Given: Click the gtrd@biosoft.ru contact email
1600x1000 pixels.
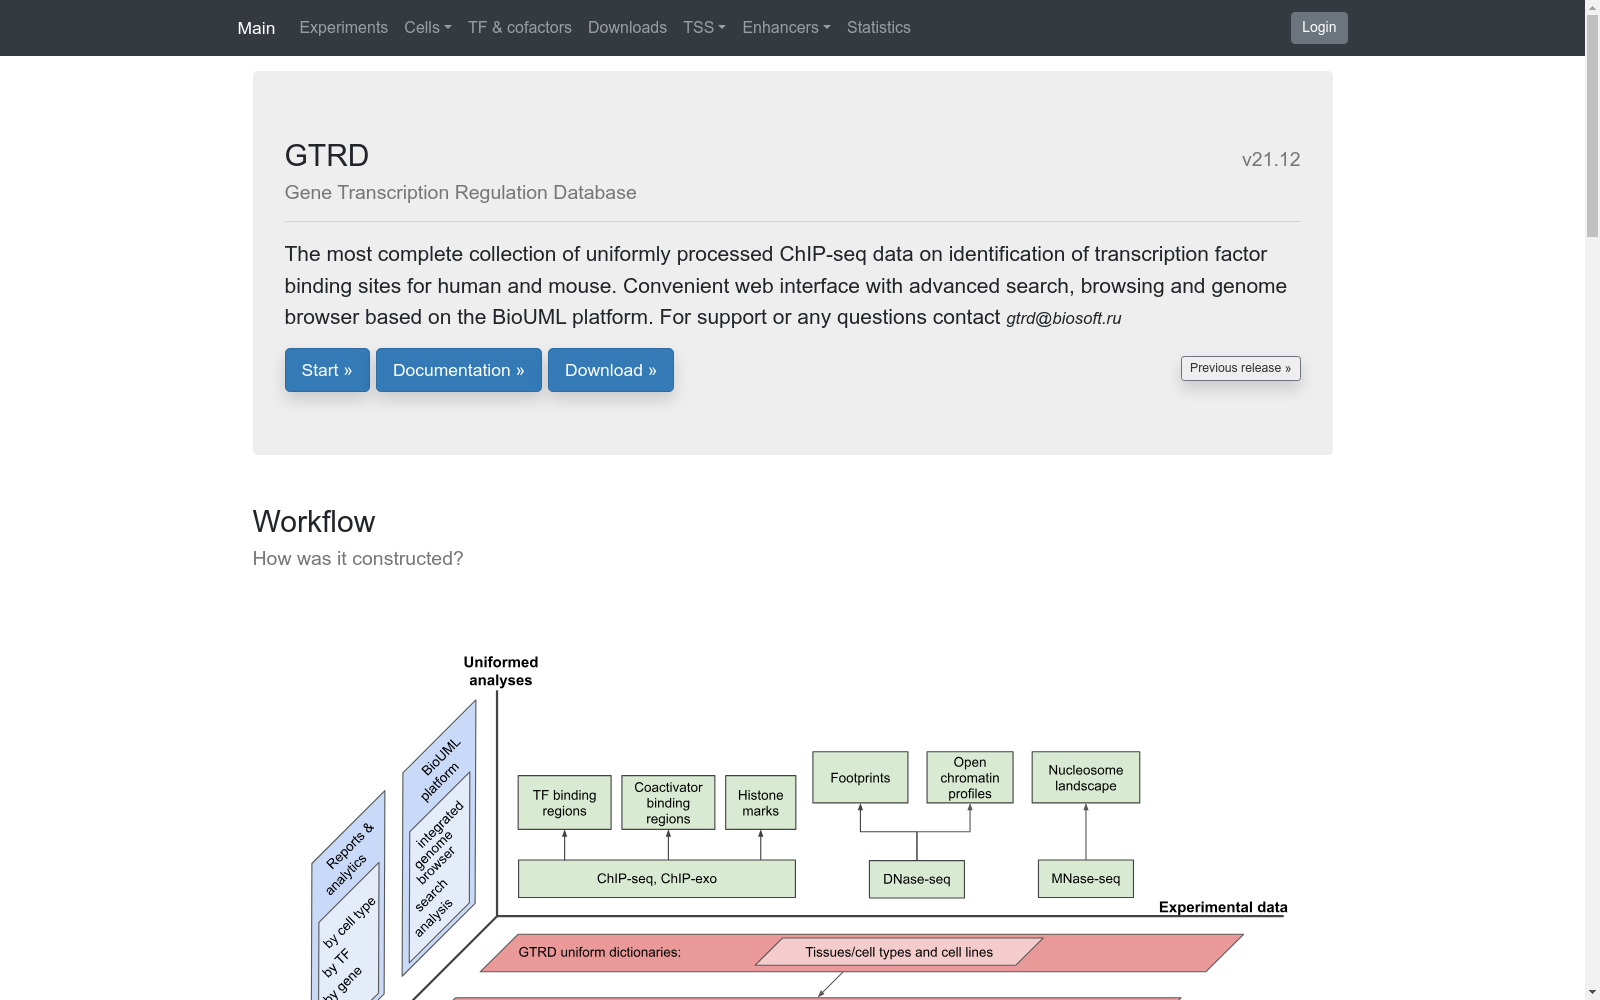Looking at the screenshot, I should (1064, 318).
